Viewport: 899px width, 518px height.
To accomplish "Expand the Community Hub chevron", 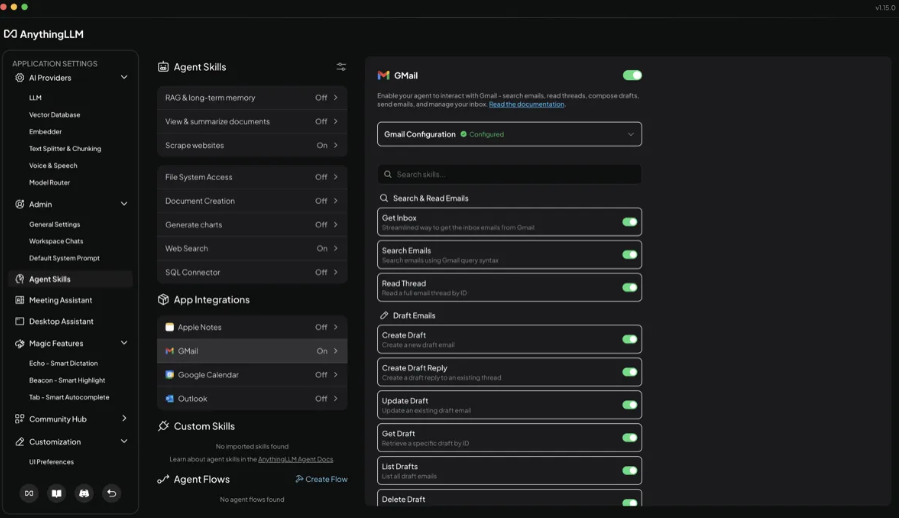I will (124, 418).
